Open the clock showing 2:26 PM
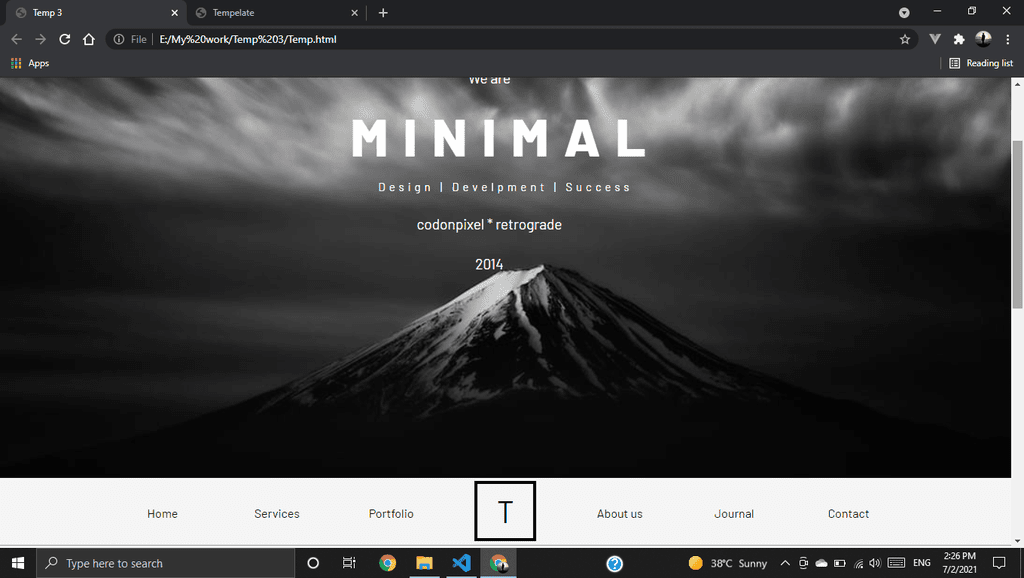Viewport: 1024px width, 578px height. [x=959, y=563]
